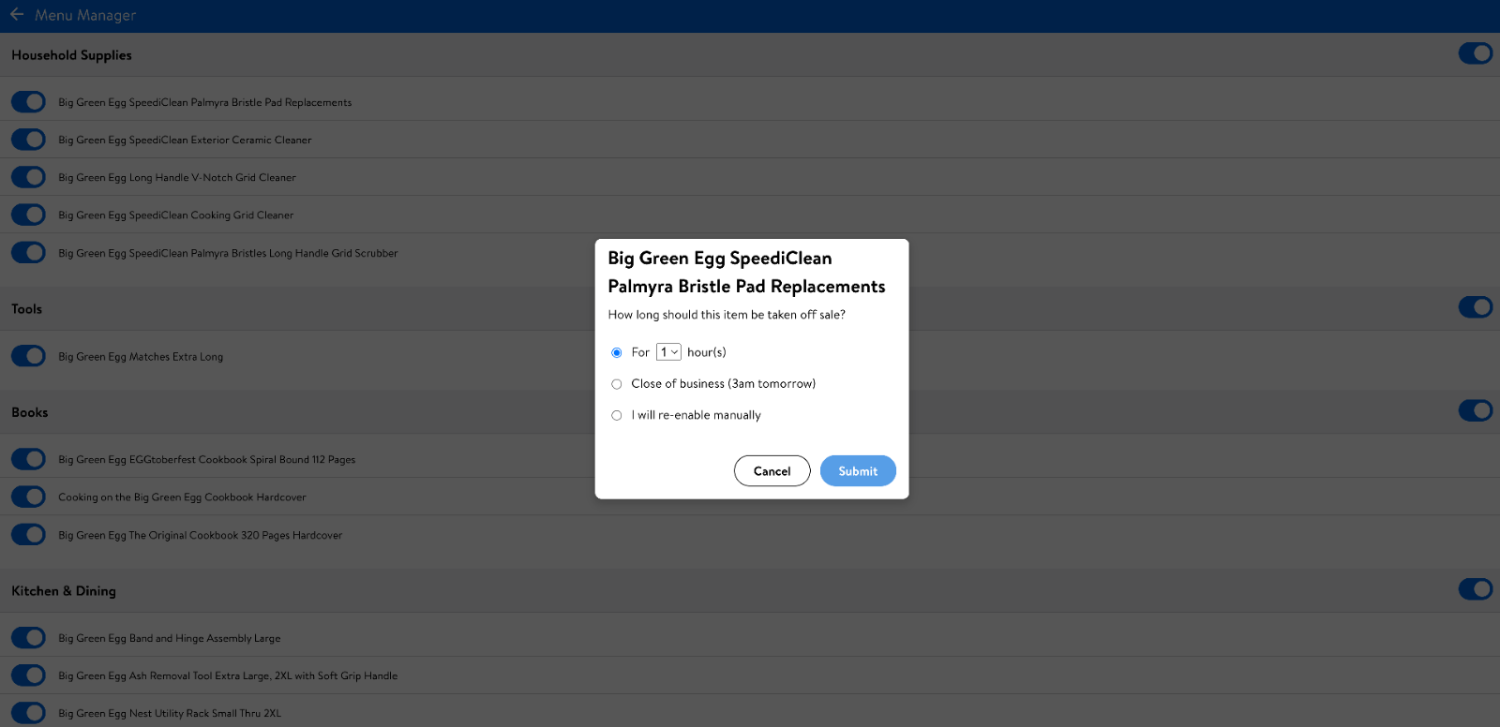The width and height of the screenshot is (1500, 727).
Task: Toggle the Household Supplies category switch
Action: pos(1475,54)
